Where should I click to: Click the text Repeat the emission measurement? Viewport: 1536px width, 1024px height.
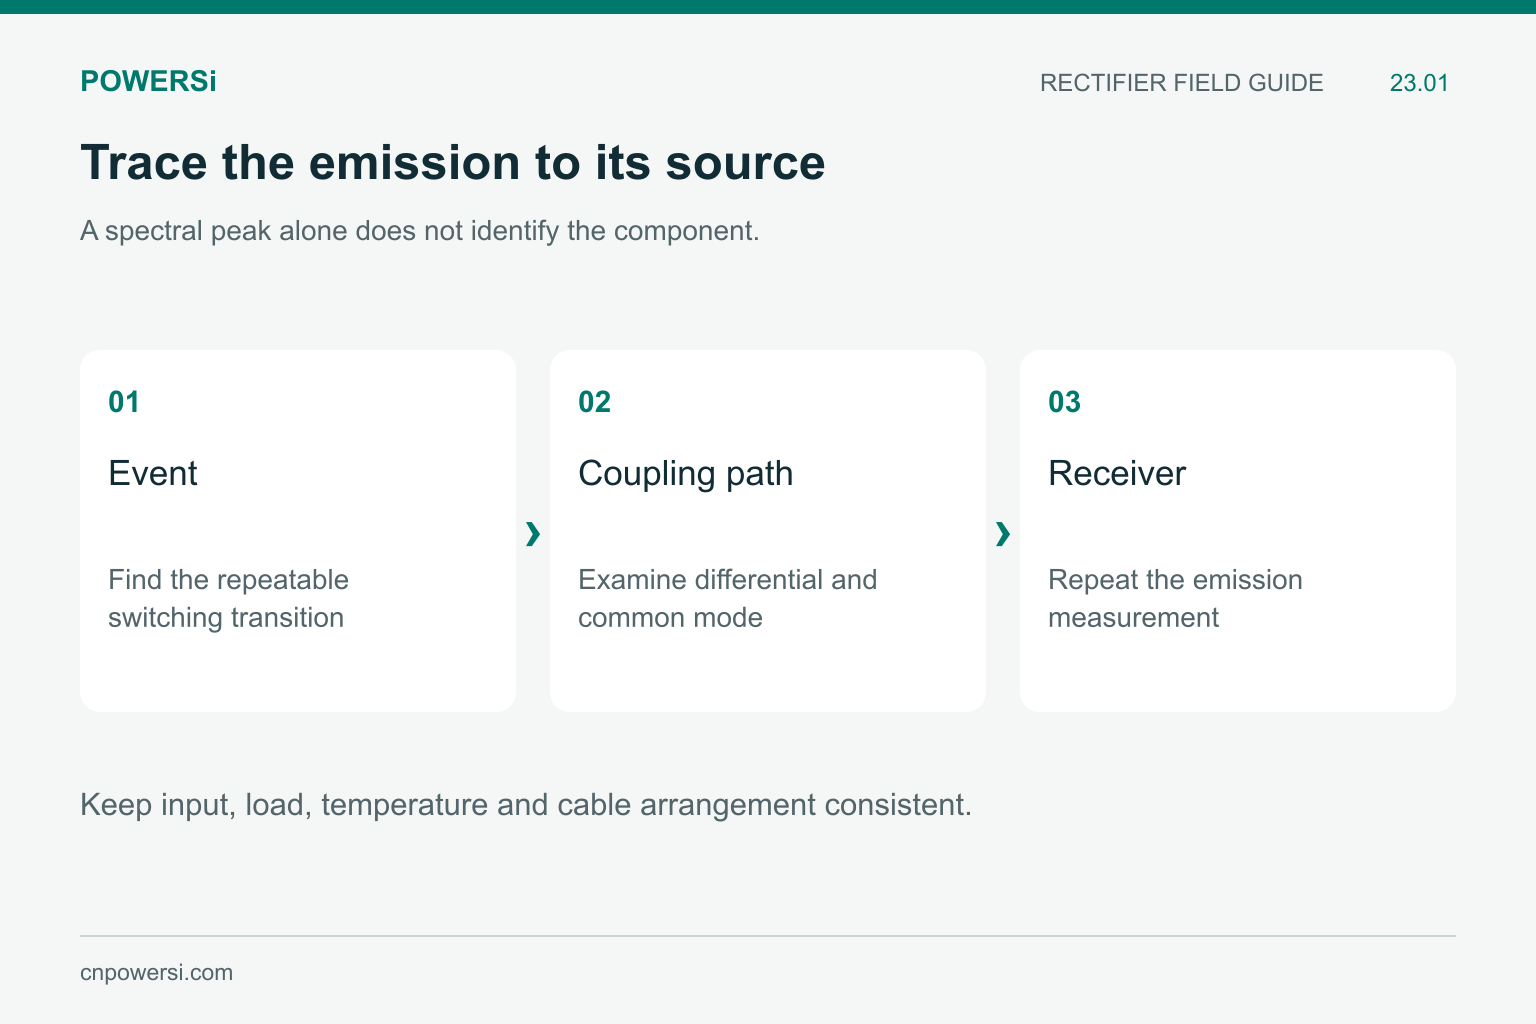pyautogui.click(x=1175, y=598)
